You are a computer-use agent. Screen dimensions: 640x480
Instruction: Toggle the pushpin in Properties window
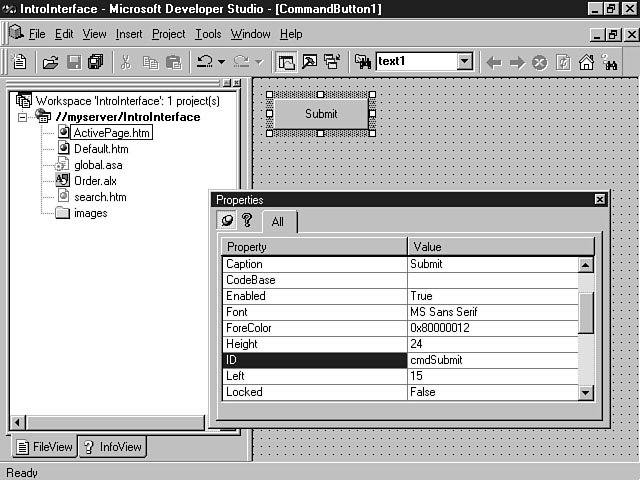point(227,221)
